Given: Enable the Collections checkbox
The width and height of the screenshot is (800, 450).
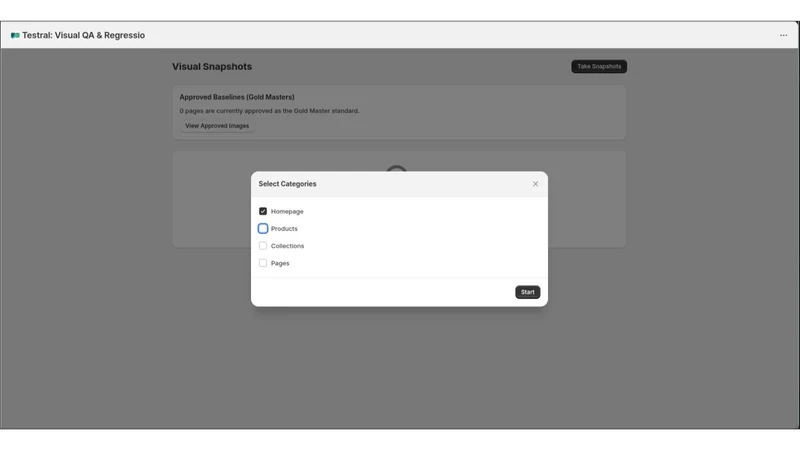Looking at the screenshot, I should pyautogui.click(x=263, y=246).
